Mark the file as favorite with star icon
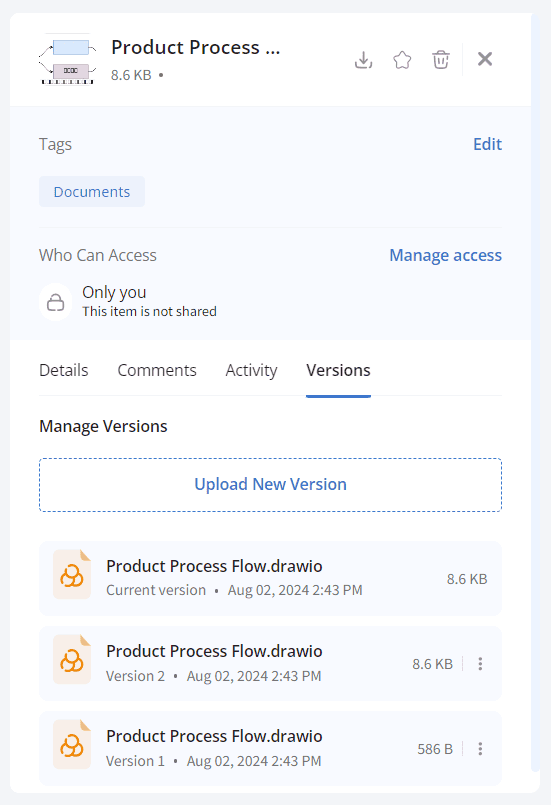The height and width of the screenshot is (805, 551). 402,60
